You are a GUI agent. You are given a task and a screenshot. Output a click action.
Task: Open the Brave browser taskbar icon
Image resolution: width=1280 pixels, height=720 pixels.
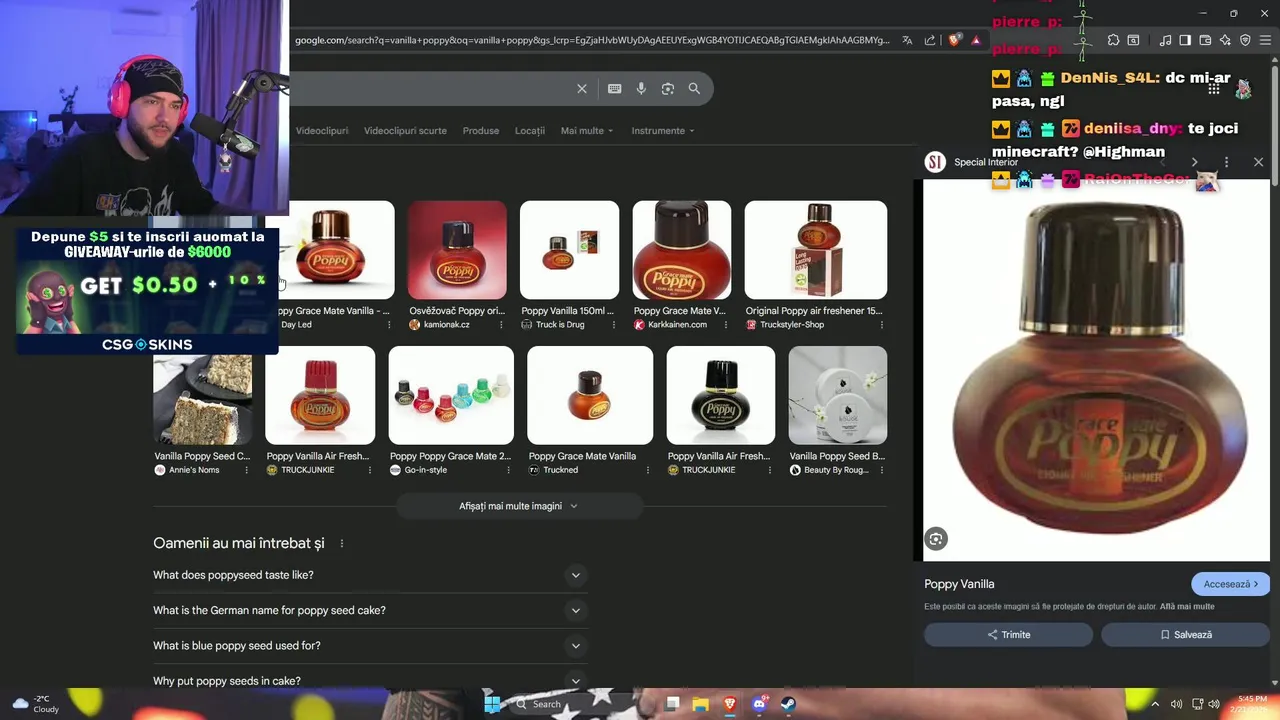point(730,704)
